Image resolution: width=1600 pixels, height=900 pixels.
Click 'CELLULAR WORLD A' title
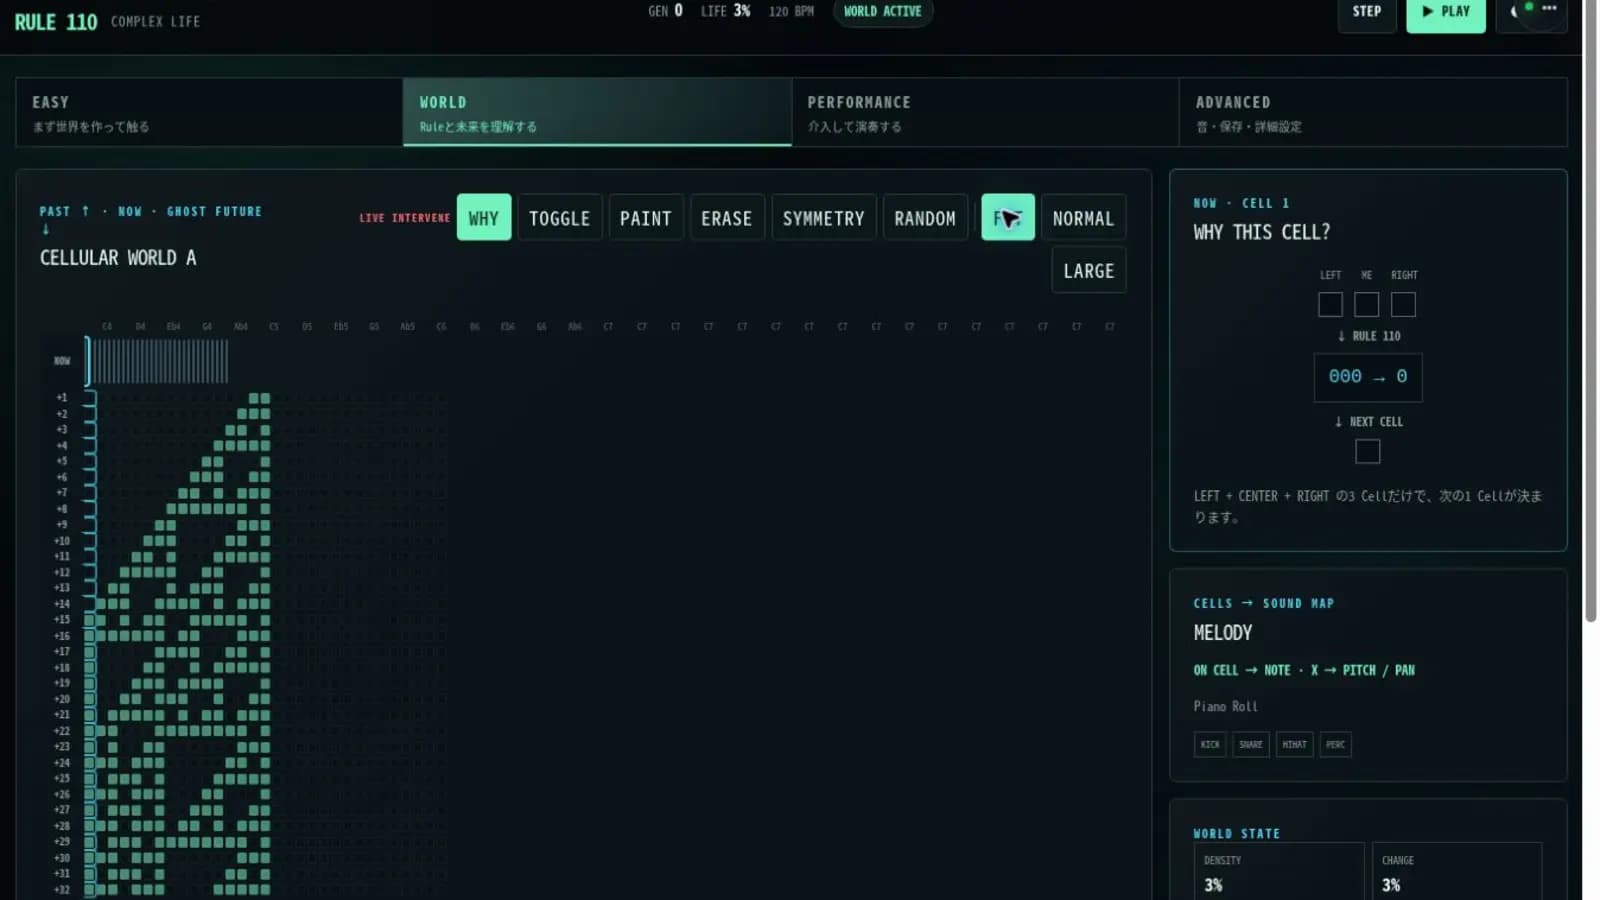[x=118, y=258]
